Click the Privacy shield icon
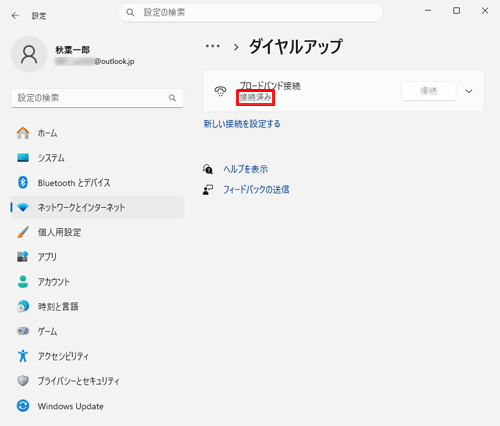500x426 pixels. pos(23,381)
